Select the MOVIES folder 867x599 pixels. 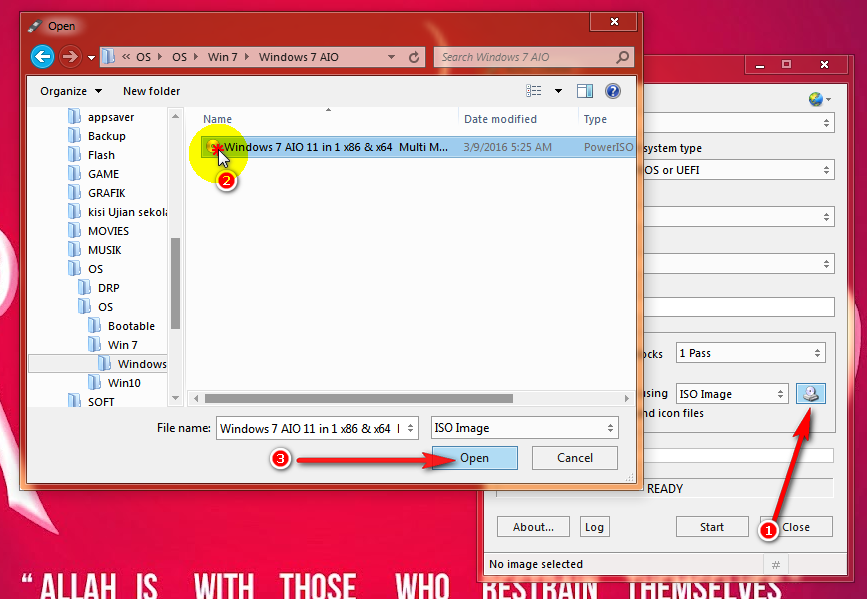coord(108,231)
